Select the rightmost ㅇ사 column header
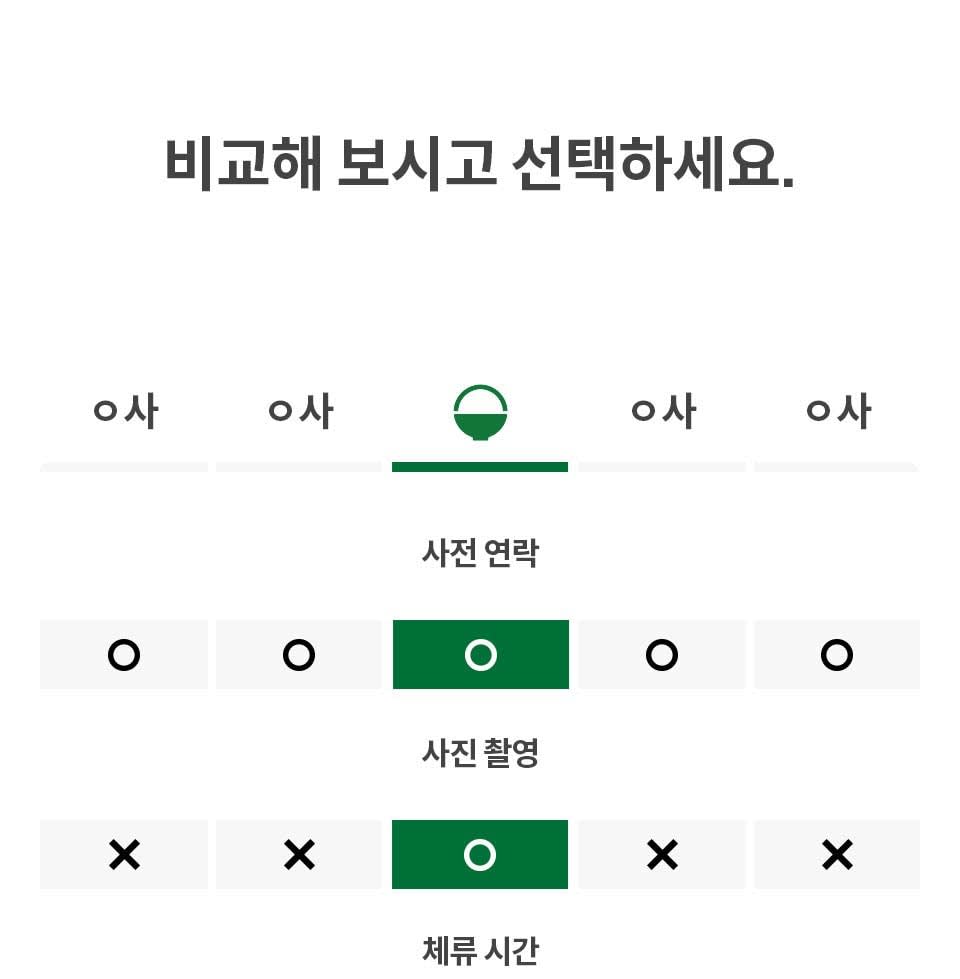The width and height of the screenshot is (960, 979). pos(837,411)
